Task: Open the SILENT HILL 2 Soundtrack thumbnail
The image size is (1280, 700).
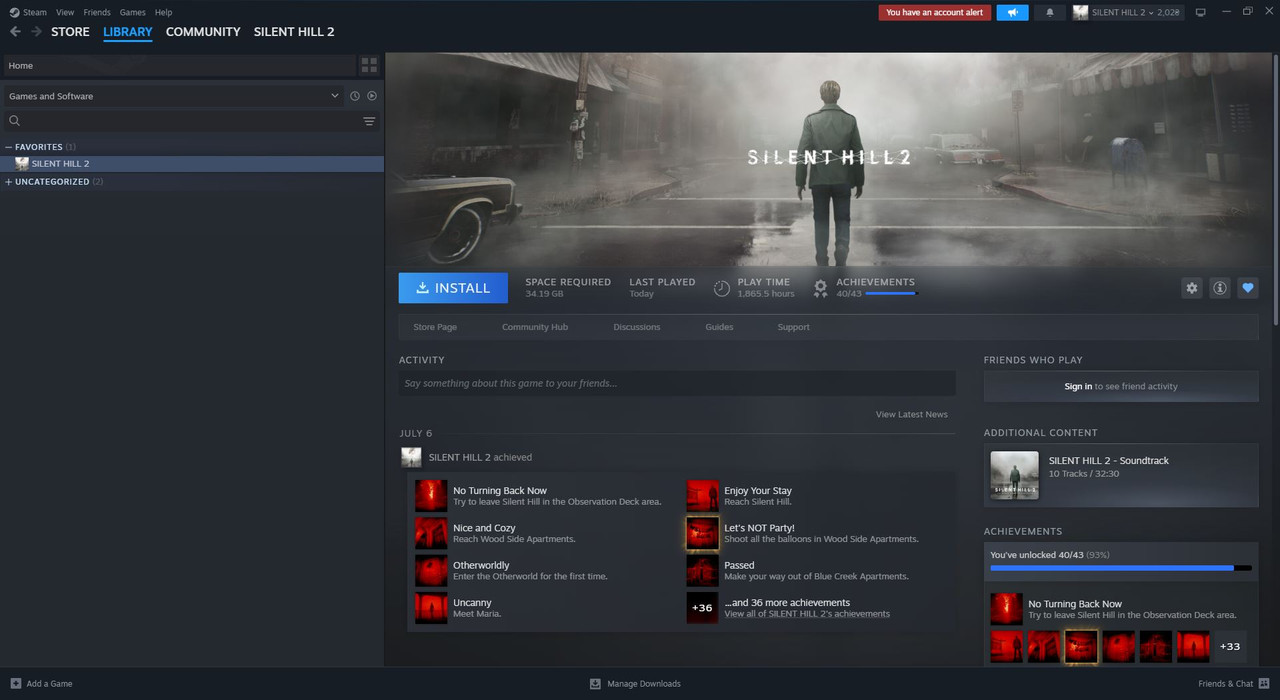Action: click(x=1015, y=475)
